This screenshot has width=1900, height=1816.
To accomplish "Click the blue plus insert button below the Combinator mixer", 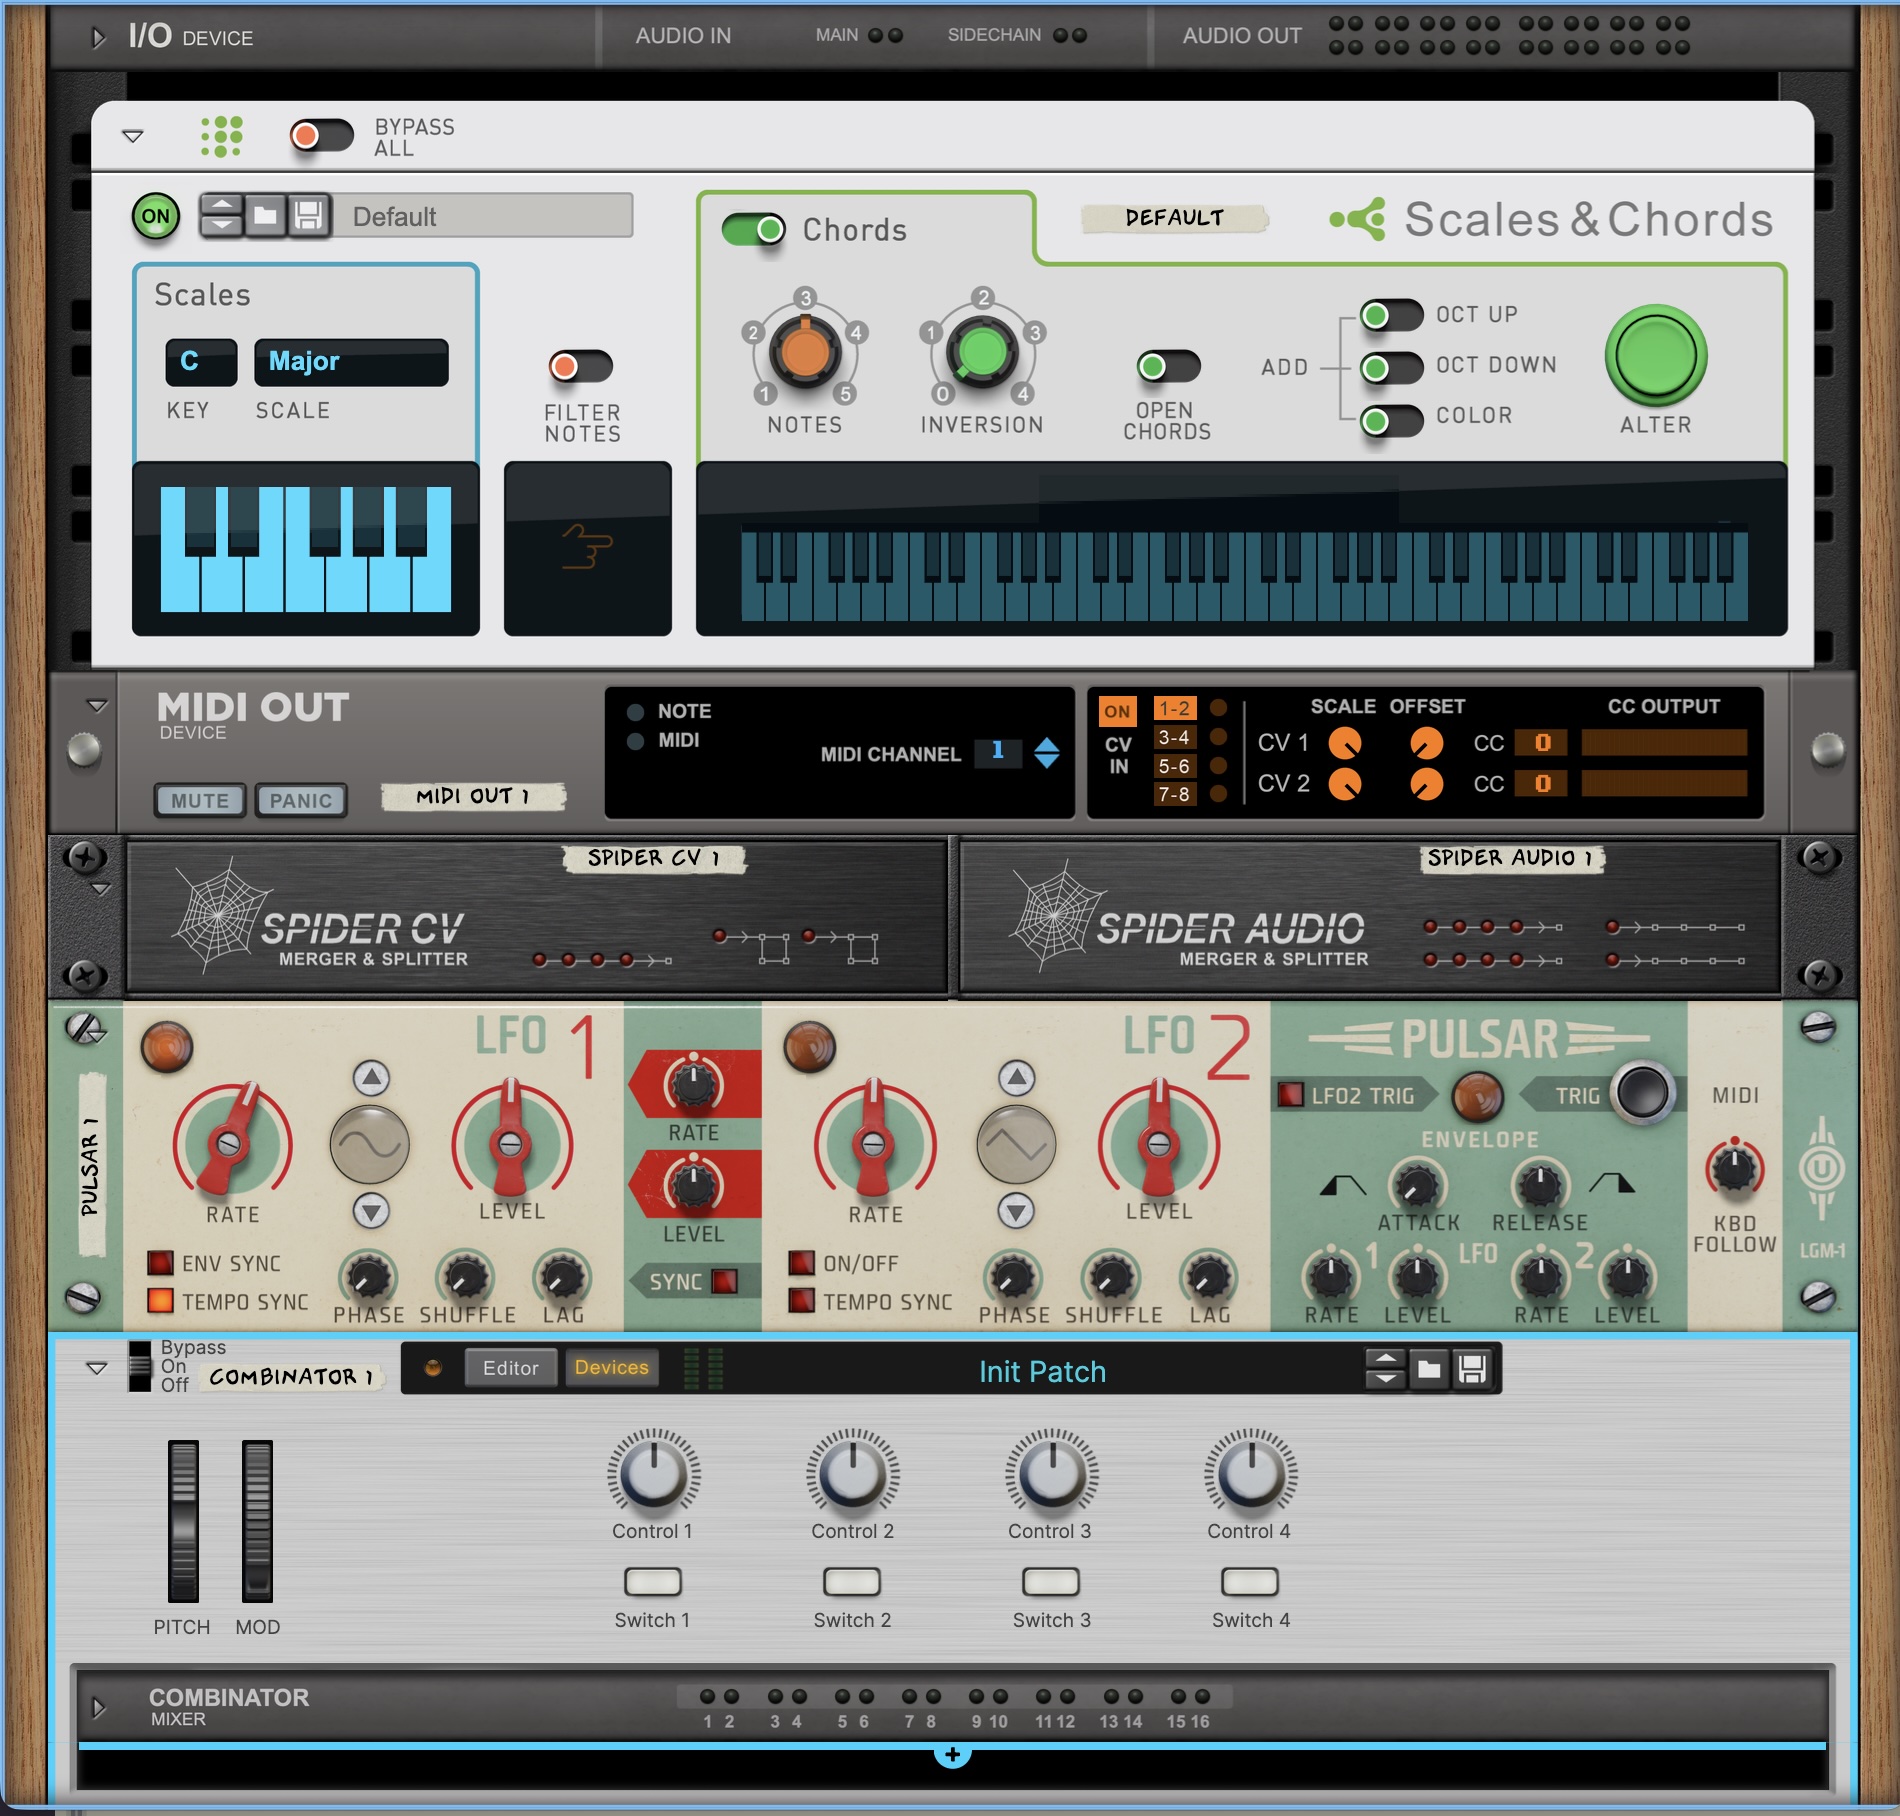I will (x=952, y=1754).
